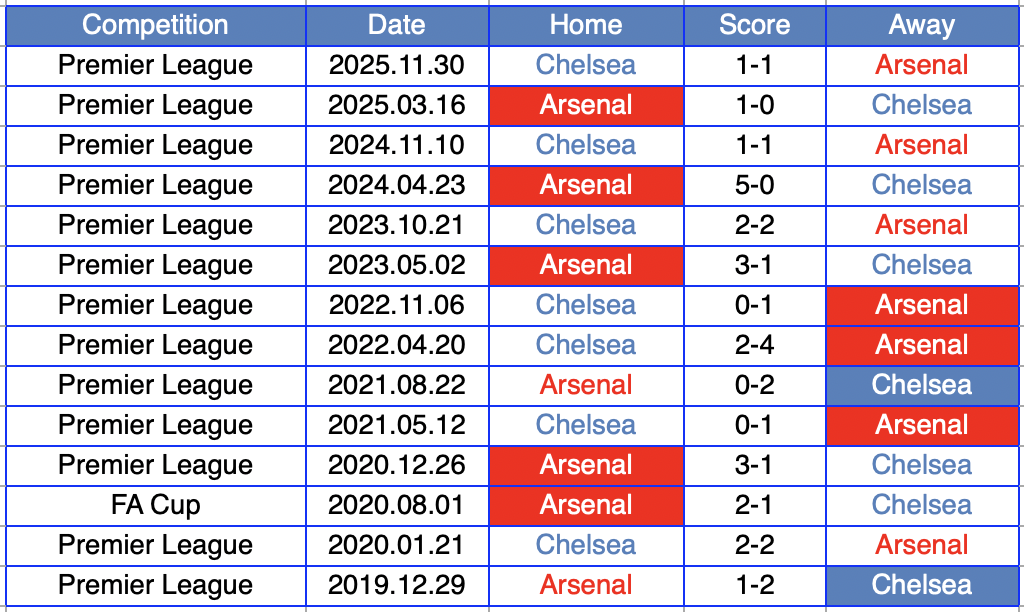The image size is (1024, 612).
Task: Select Arsenal away cell for 2020.01.21
Action: (921, 545)
